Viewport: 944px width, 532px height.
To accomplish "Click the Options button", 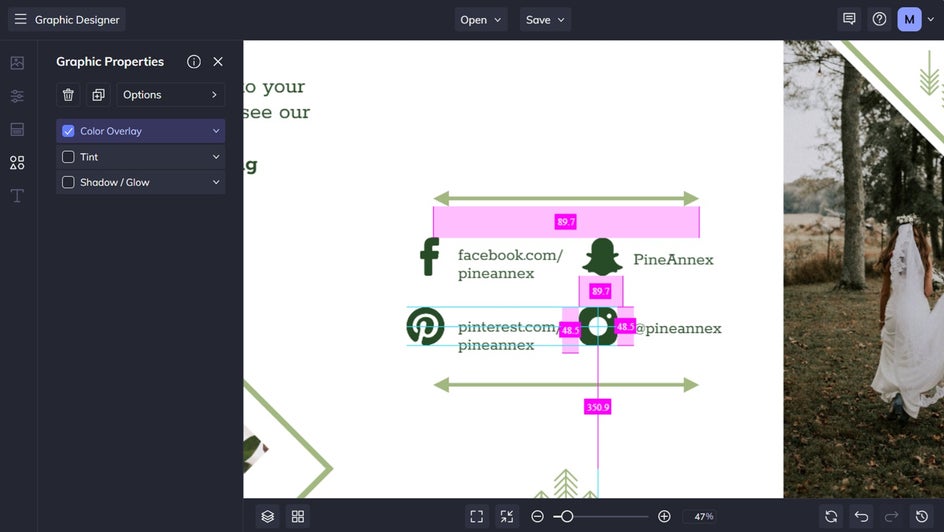I will (170, 94).
